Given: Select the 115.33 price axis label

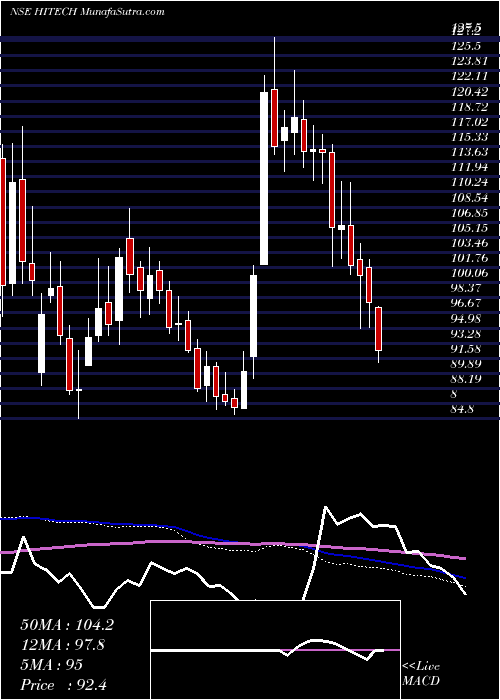Looking at the screenshot, I should [x=470, y=137].
